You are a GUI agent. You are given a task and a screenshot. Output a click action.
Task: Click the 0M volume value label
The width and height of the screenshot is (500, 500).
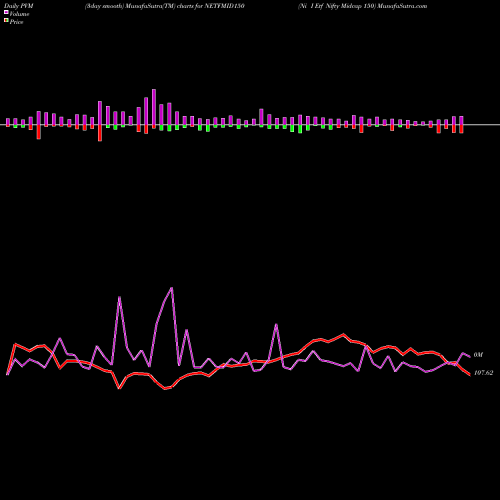[478, 355]
